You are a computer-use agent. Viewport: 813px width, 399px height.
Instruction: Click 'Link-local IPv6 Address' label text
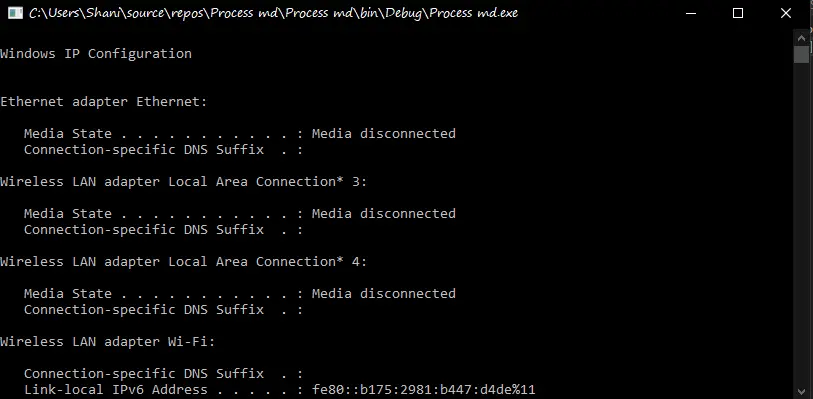coord(116,390)
